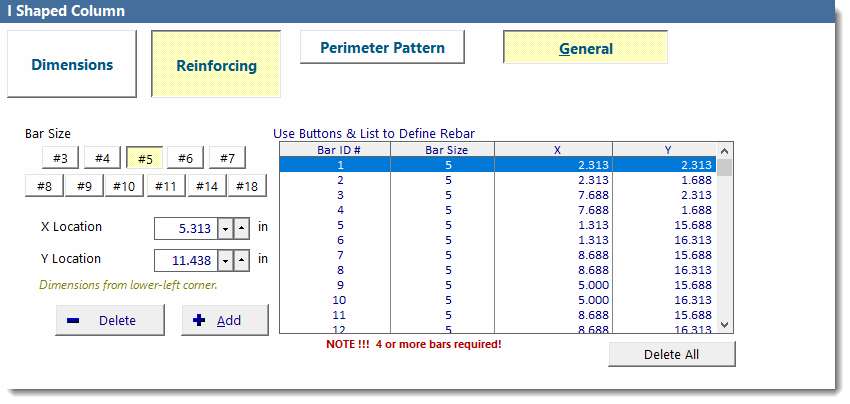The width and height of the screenshot is (850, 404).
Task: Decrease Y Location with down arrow
Action: point(225,261)
